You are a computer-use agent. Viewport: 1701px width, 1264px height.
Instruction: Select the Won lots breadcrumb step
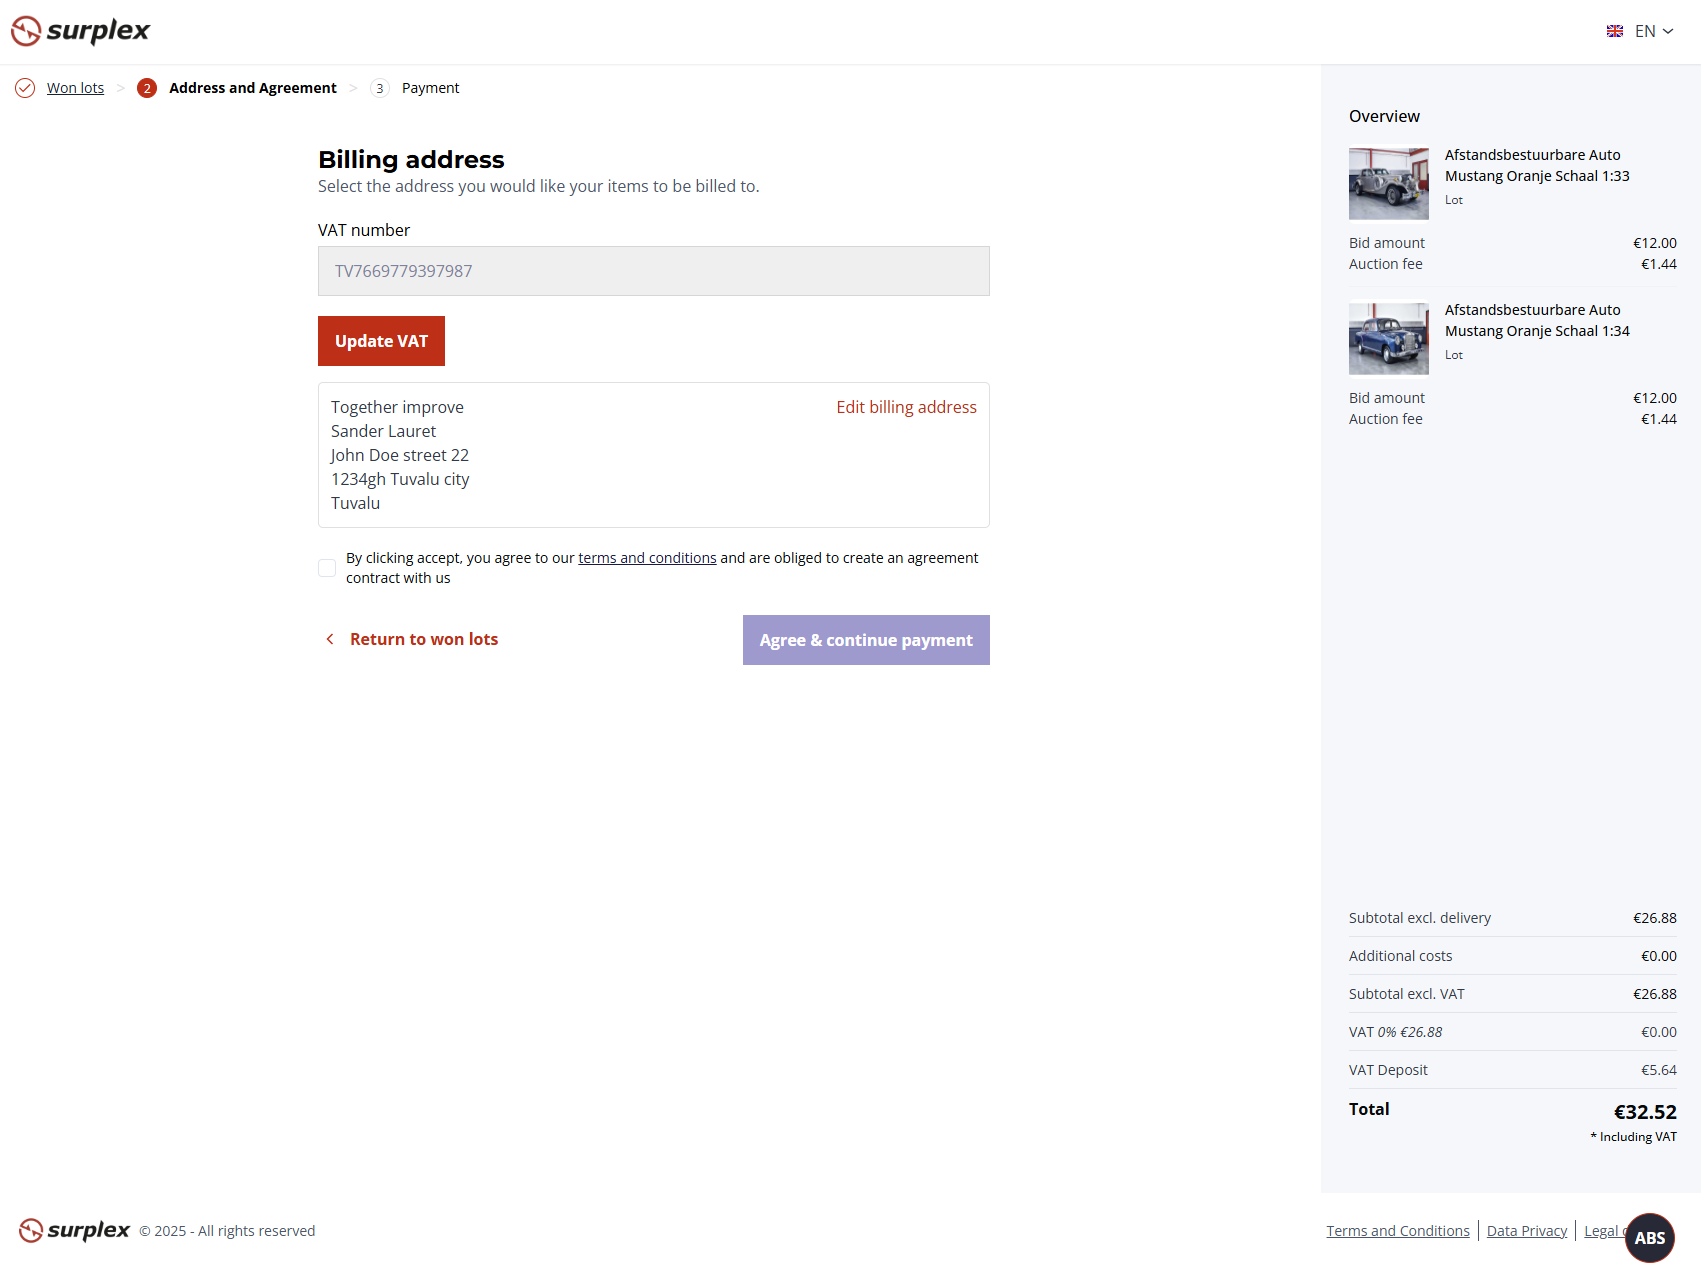click(74, 88)
